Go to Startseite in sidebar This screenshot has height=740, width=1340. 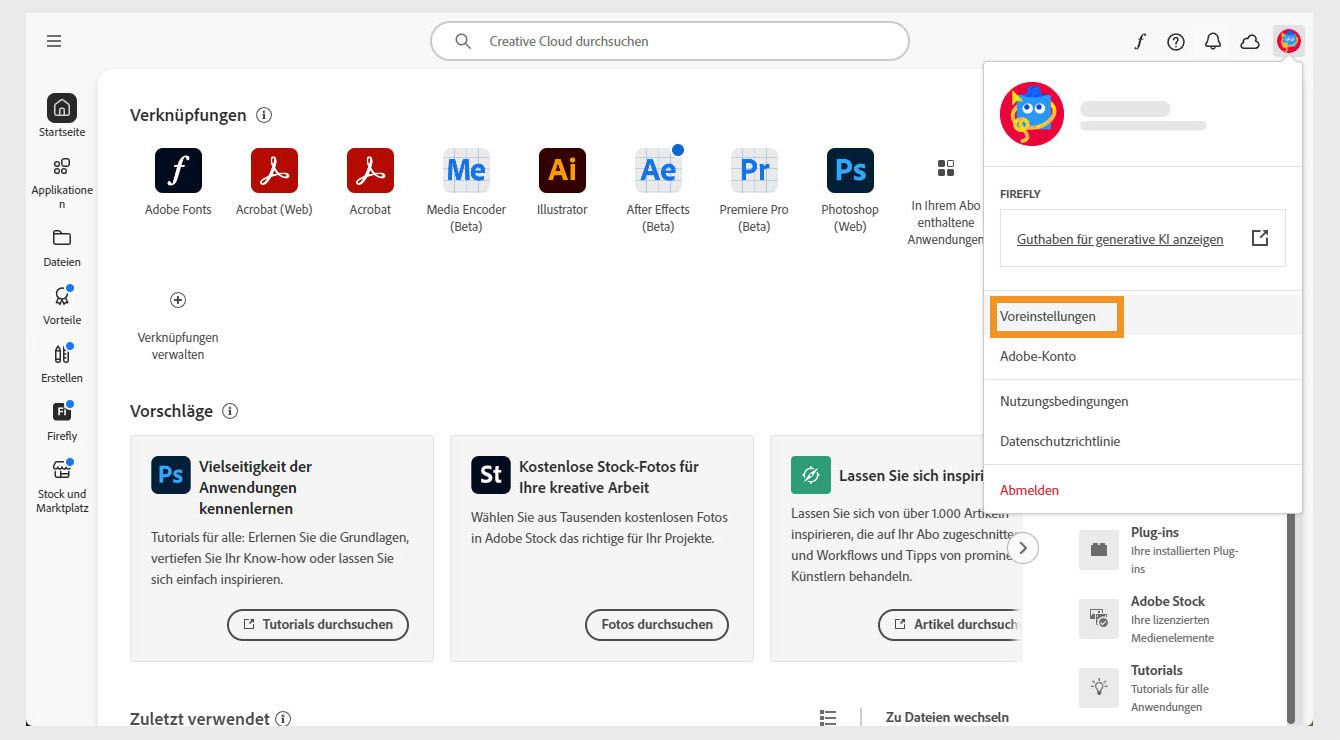click(62, 116)
